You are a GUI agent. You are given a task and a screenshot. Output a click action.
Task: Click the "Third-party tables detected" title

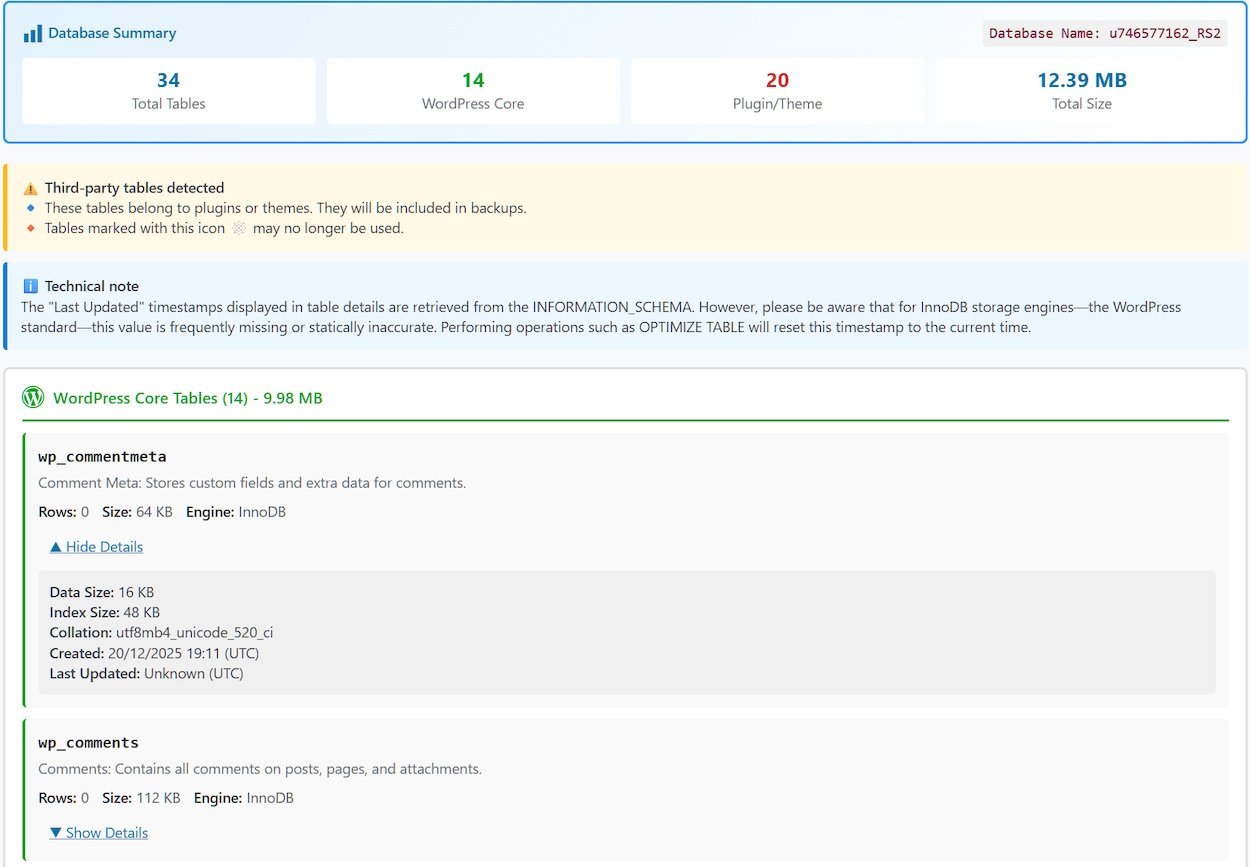(x=134, y=188)
